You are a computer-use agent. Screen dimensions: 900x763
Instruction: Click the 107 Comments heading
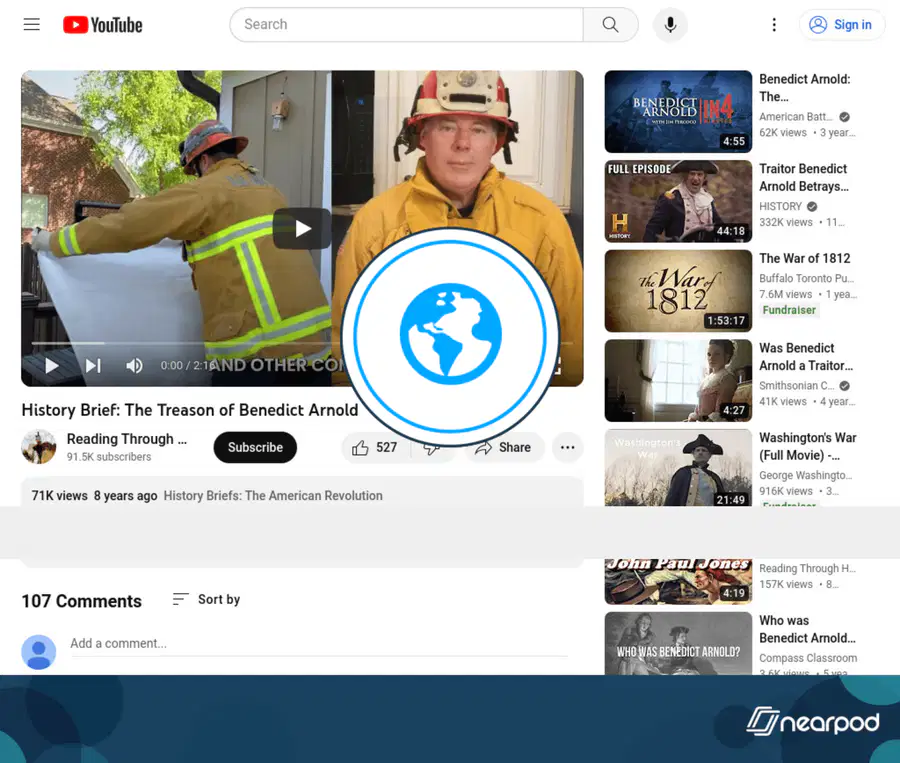(82, 601)
